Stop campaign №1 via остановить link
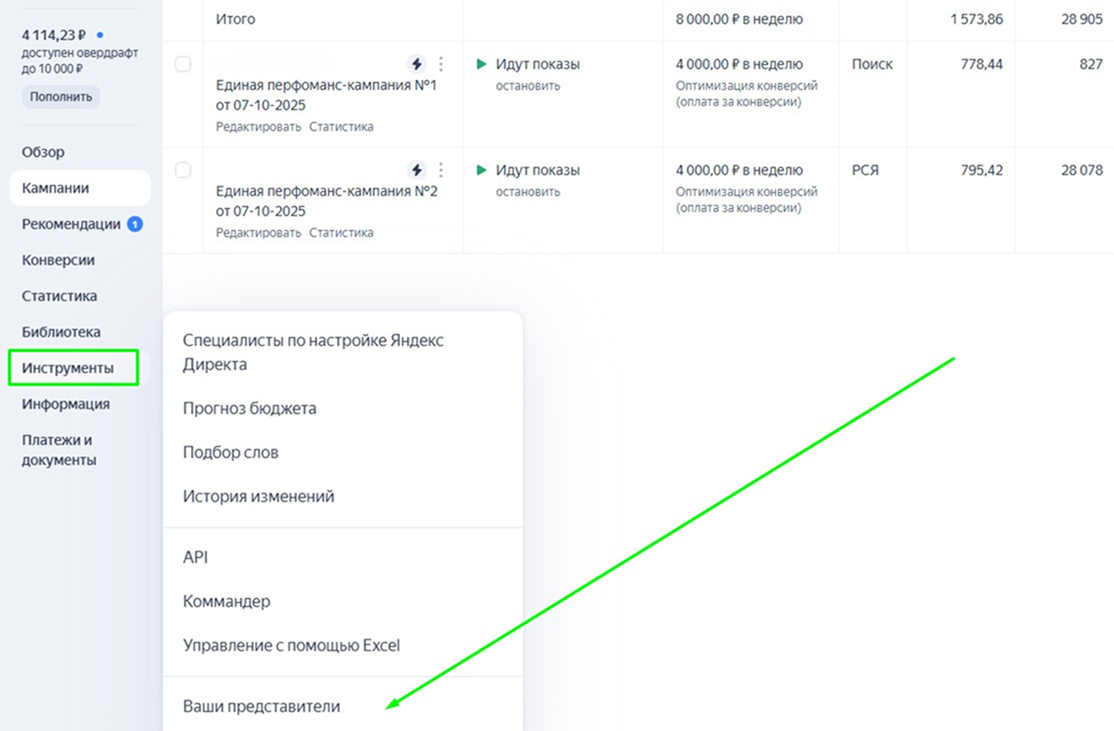1114x731 pixels. (x=528, y=86)
